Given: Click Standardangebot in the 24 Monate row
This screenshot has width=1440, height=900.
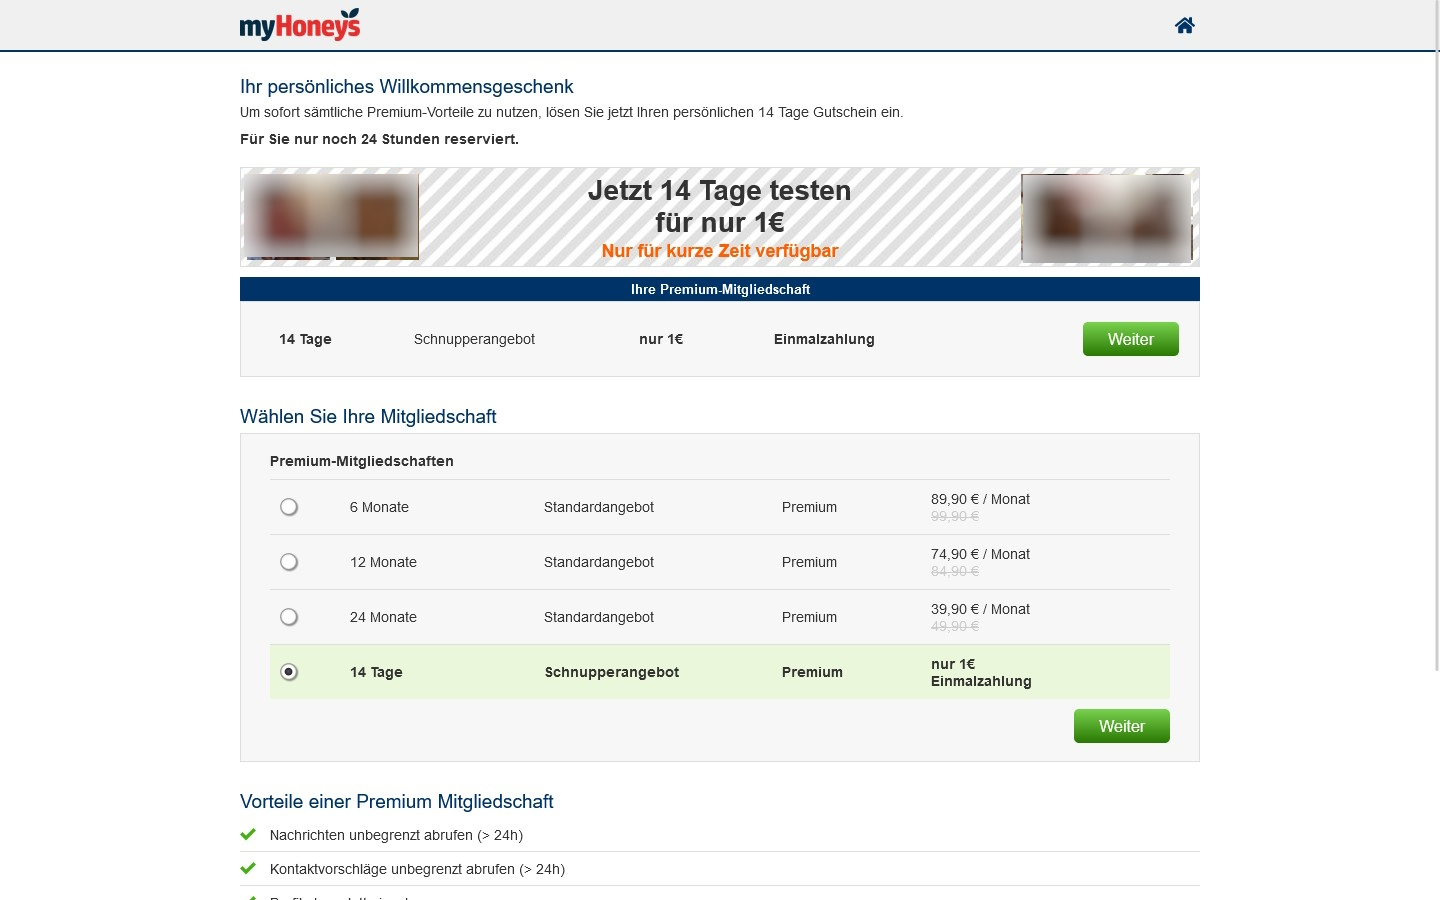Looking at the screenshot, I should pos(598,617).
